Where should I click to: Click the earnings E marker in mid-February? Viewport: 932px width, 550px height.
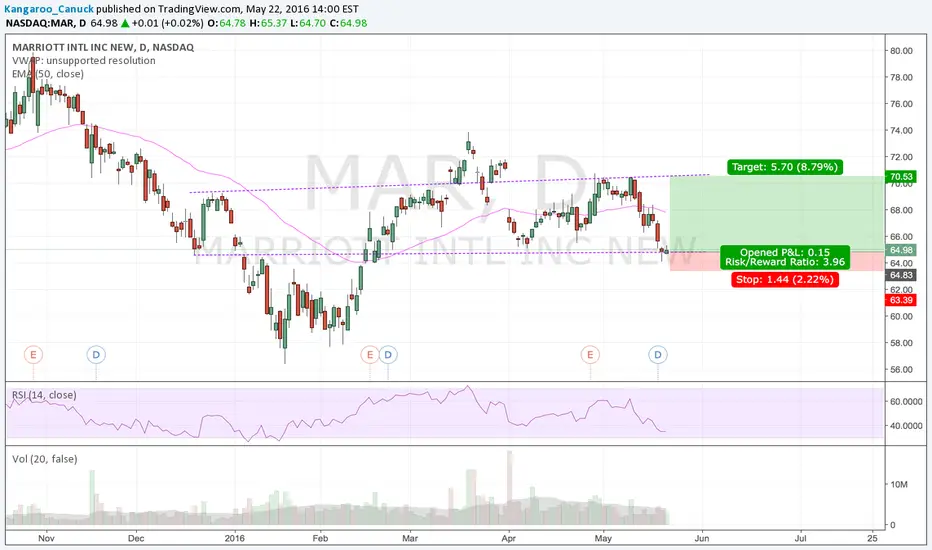(x=370, y=355)
